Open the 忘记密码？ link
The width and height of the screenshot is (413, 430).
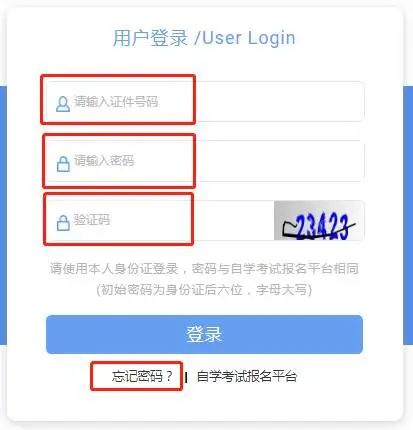click(142, 376)
